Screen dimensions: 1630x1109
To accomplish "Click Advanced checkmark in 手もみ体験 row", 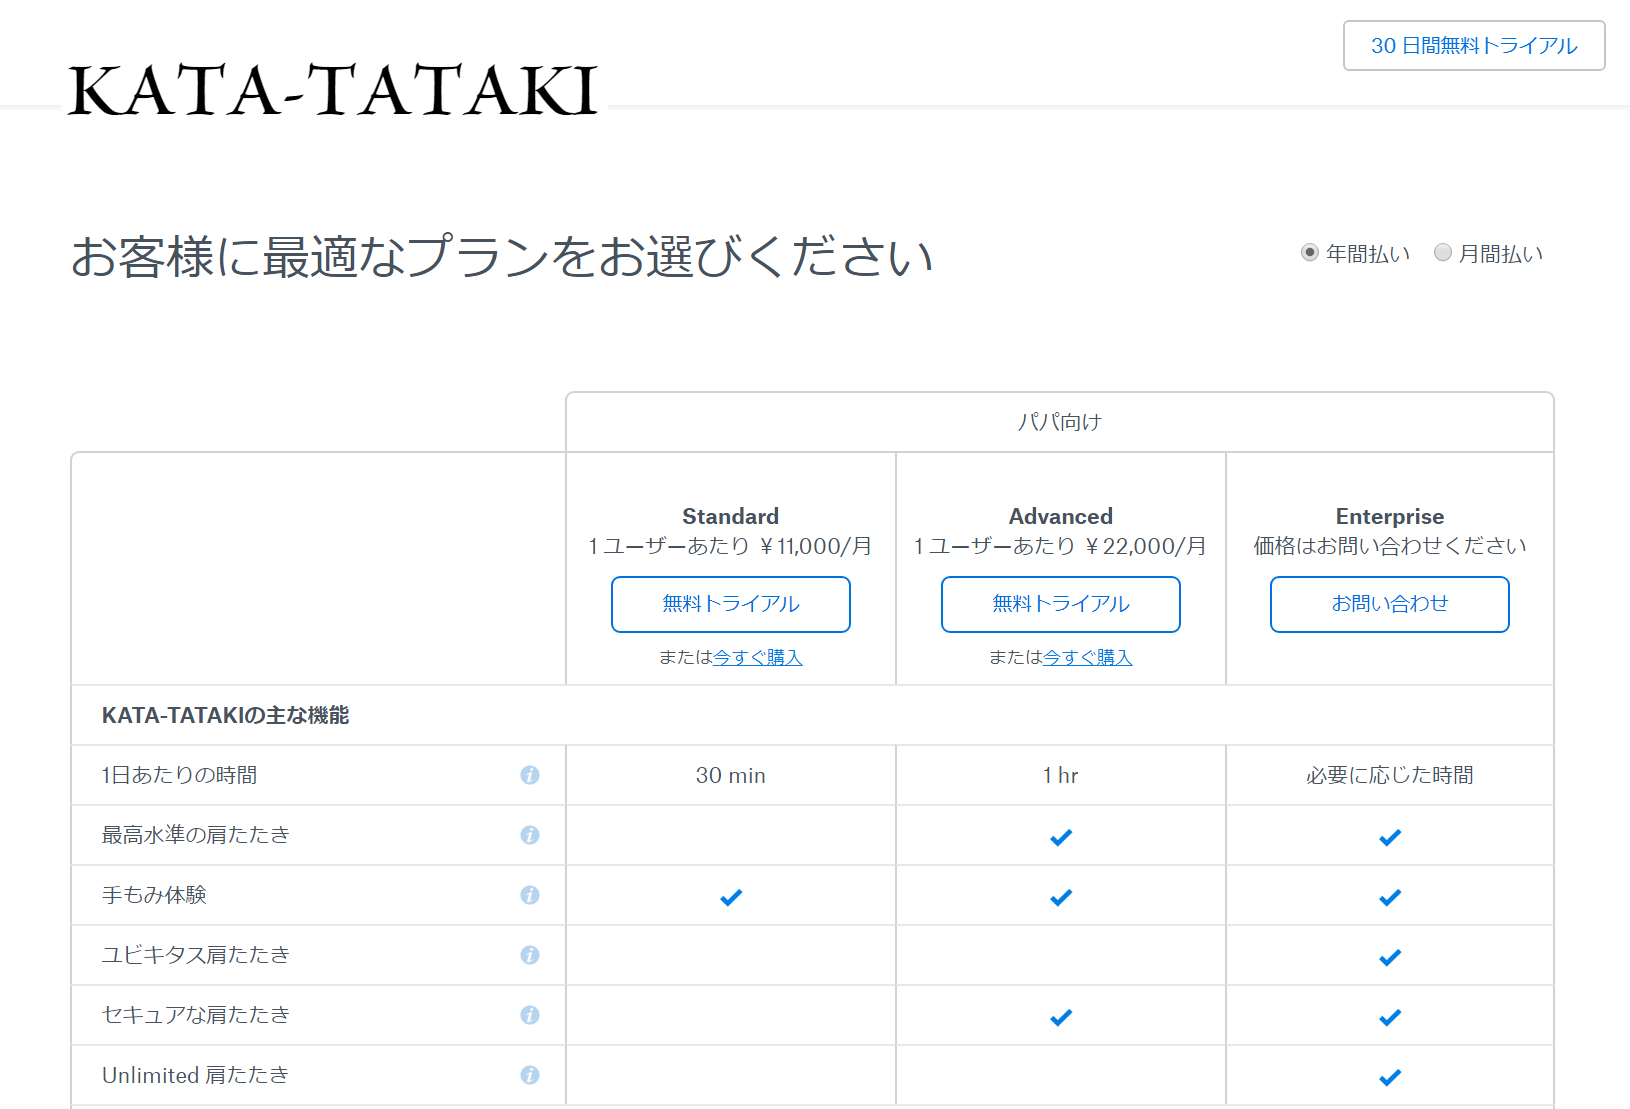I will point(1061,897).
